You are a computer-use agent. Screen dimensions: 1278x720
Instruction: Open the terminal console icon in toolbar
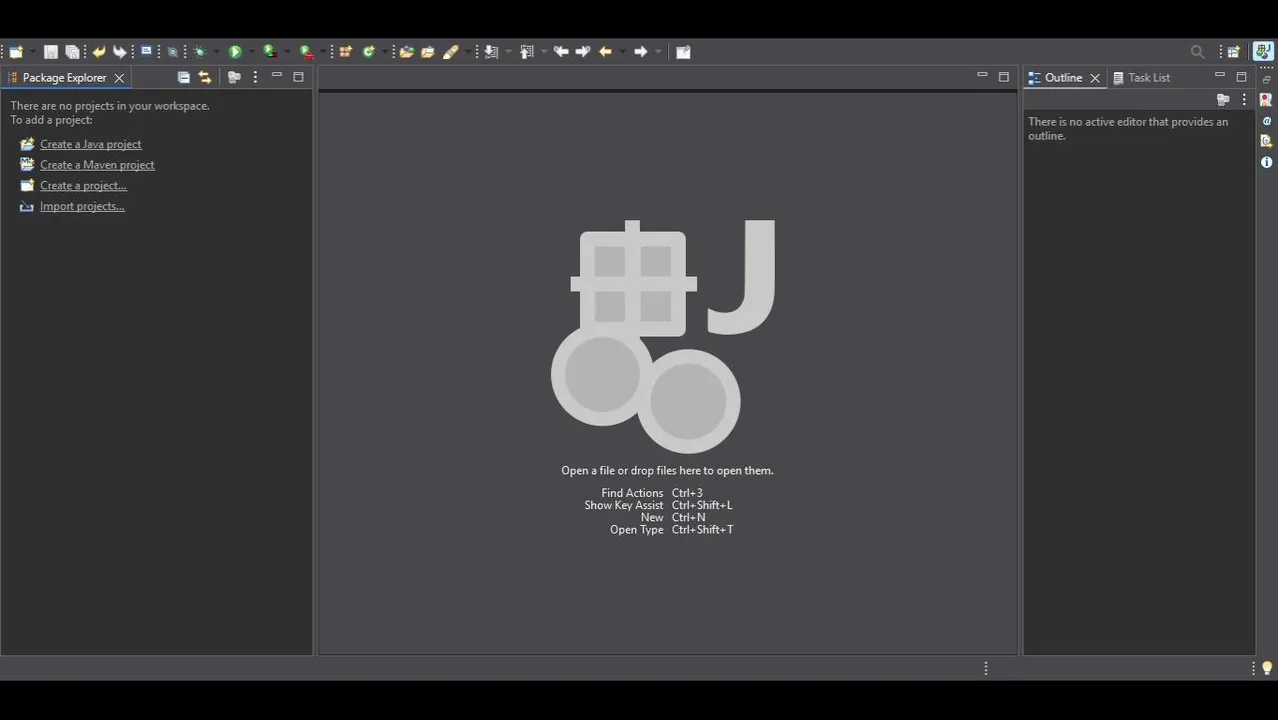point(146,51)
